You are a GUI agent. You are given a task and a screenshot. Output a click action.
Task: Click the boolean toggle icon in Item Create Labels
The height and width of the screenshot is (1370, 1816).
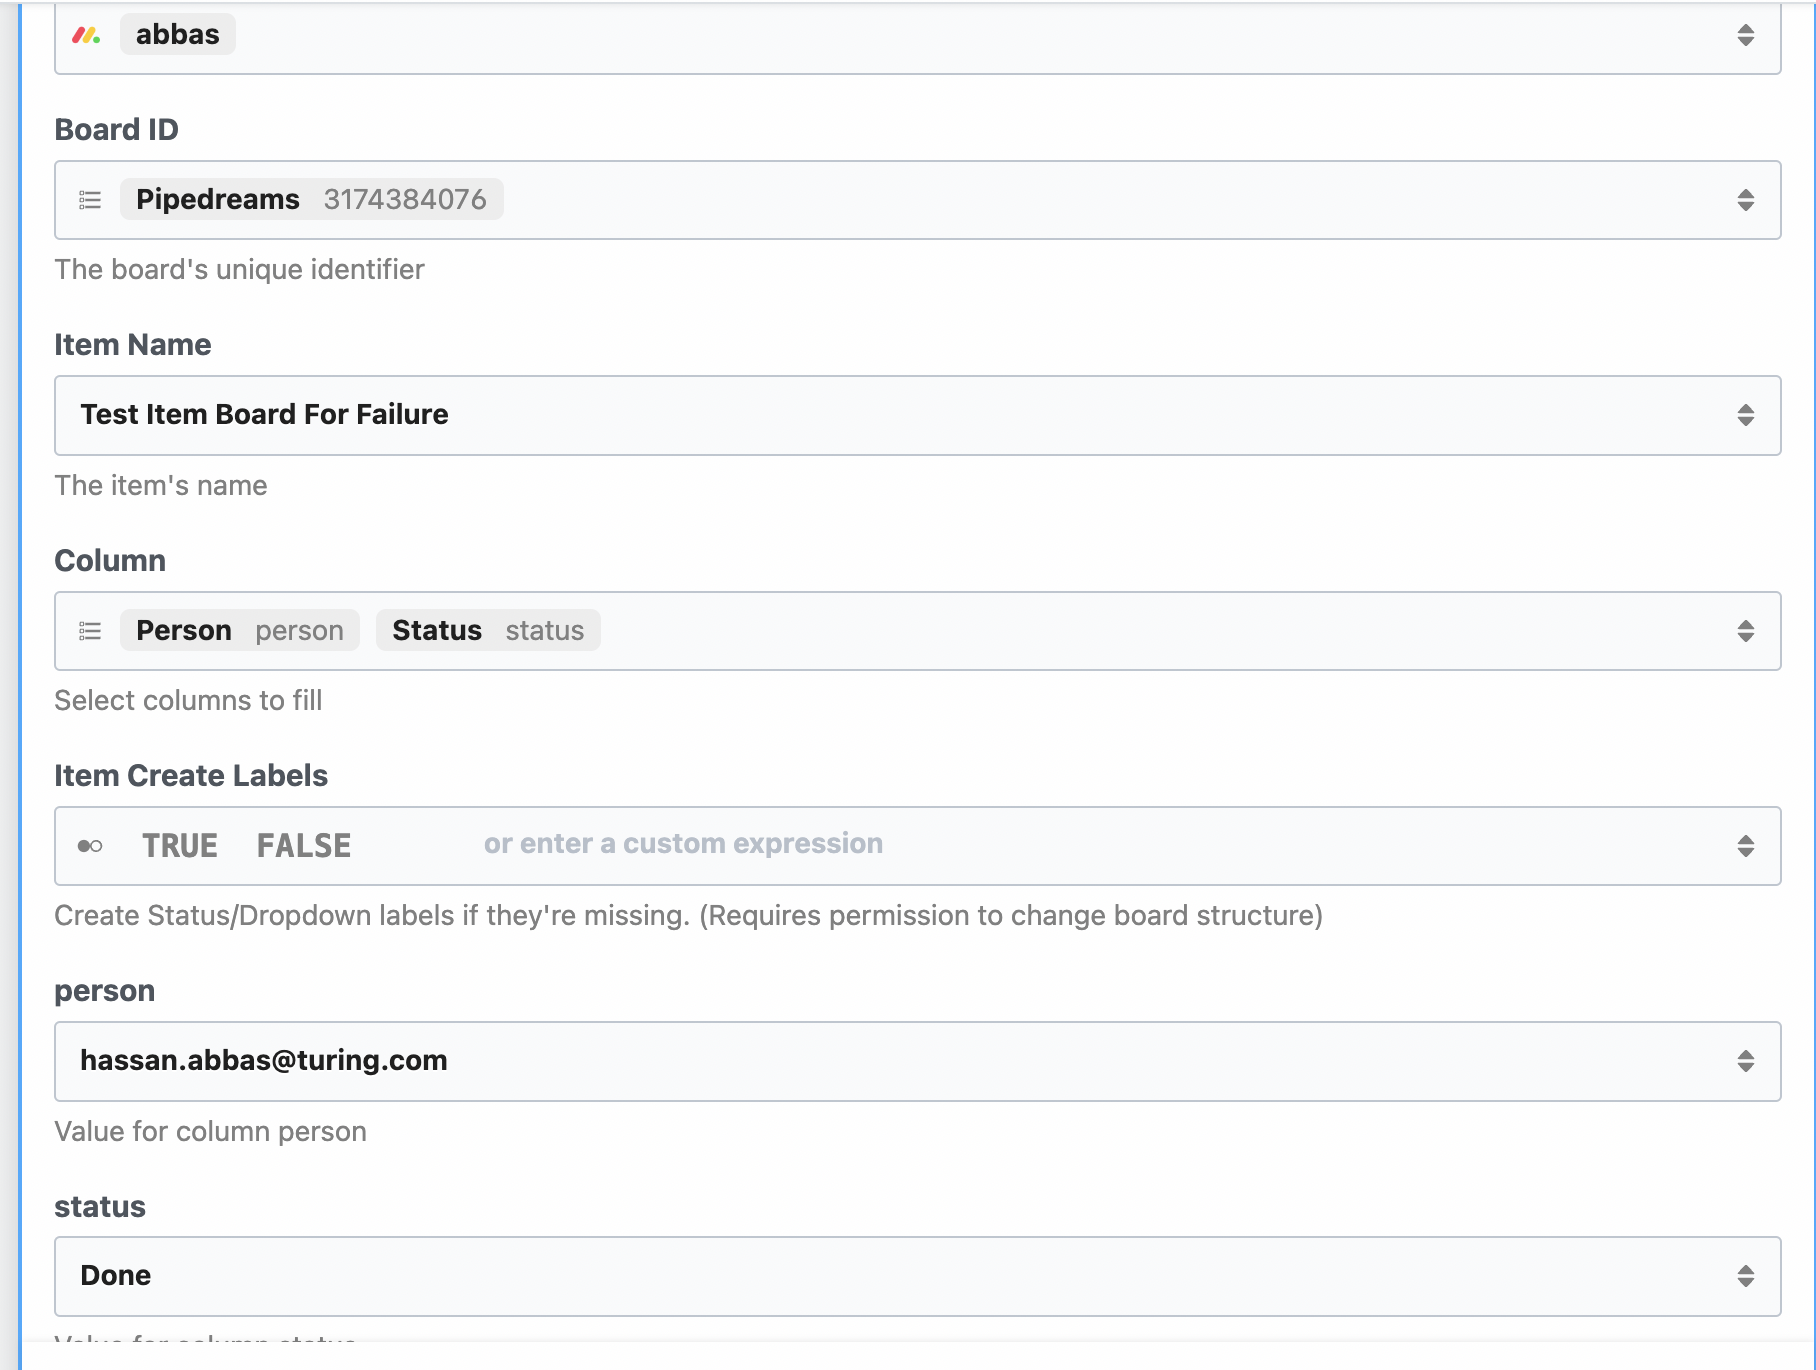click(90, 846)
